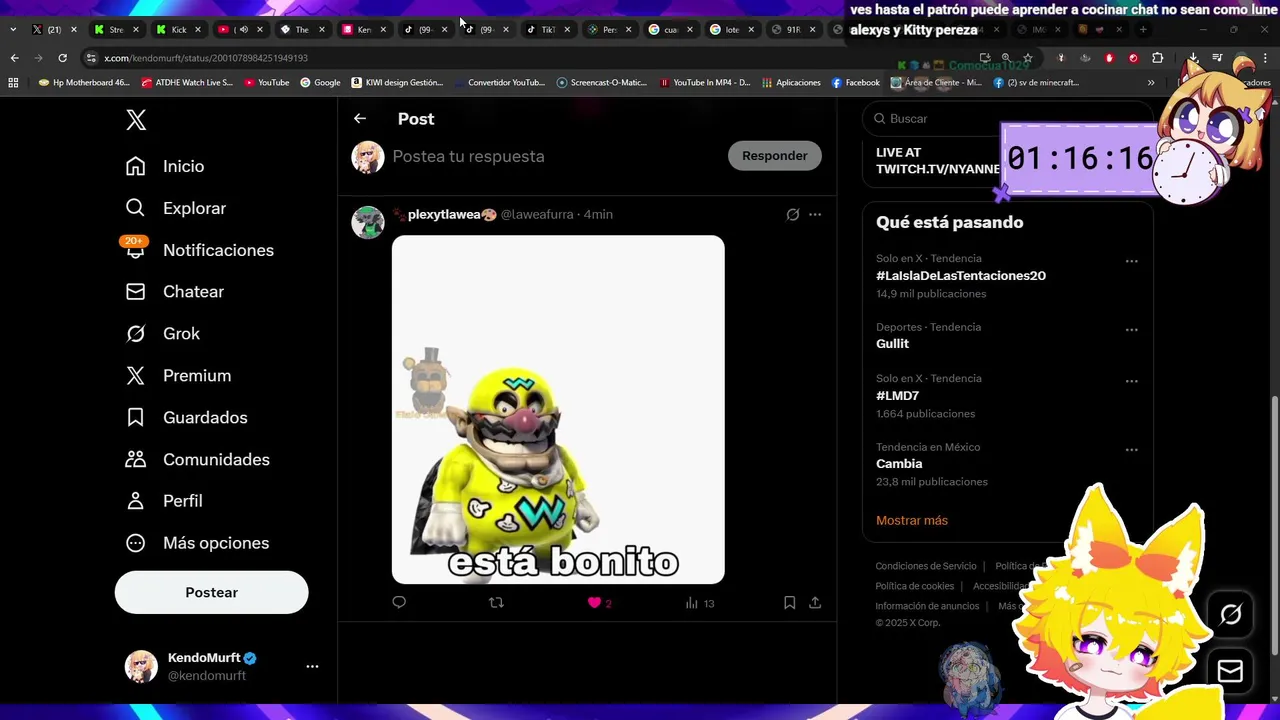The image size is (1280, 720).
Task: Open more options on plexytlawea reply
Action: point(815,215)
